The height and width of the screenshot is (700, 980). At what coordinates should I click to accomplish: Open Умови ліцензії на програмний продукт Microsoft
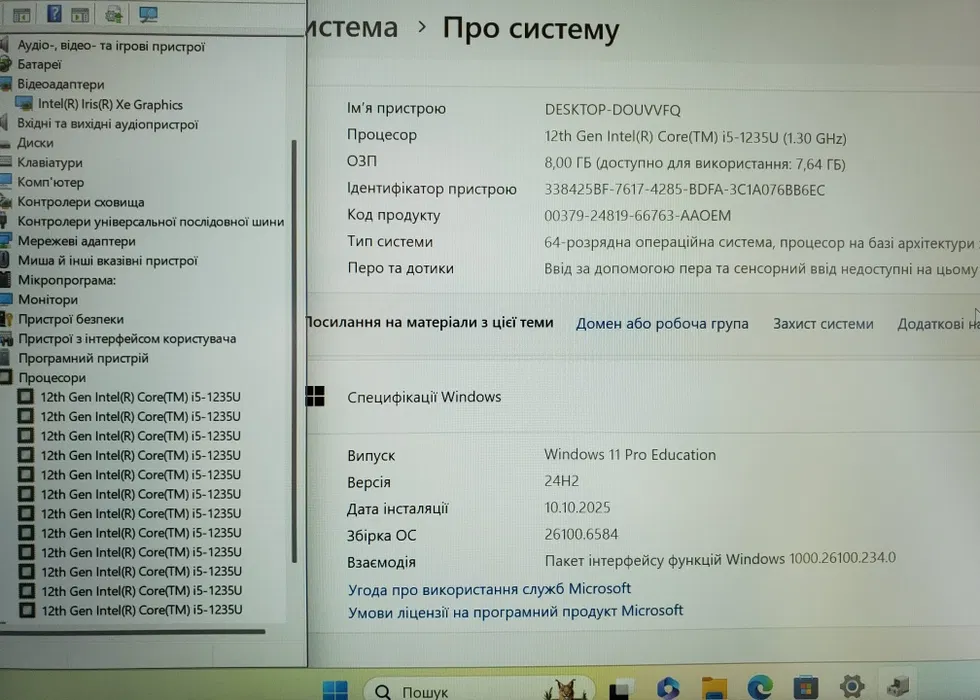coord(516,611)
